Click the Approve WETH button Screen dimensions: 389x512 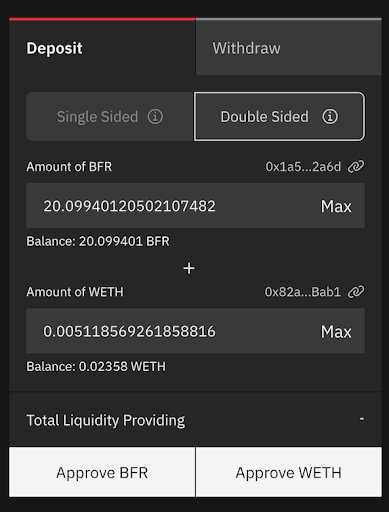289,472
